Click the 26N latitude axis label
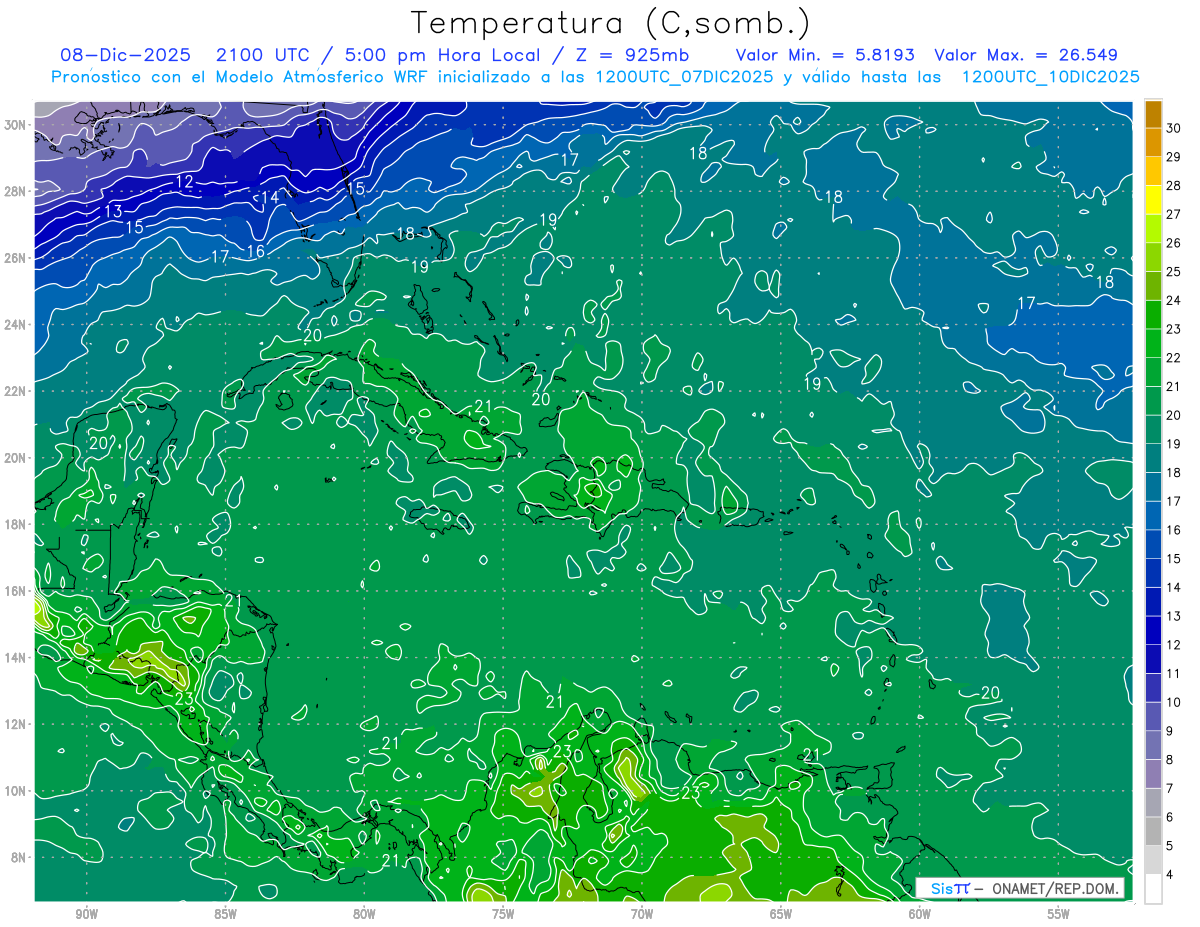This screenshot has height=927, width=1200. click(x=16, y=257)
